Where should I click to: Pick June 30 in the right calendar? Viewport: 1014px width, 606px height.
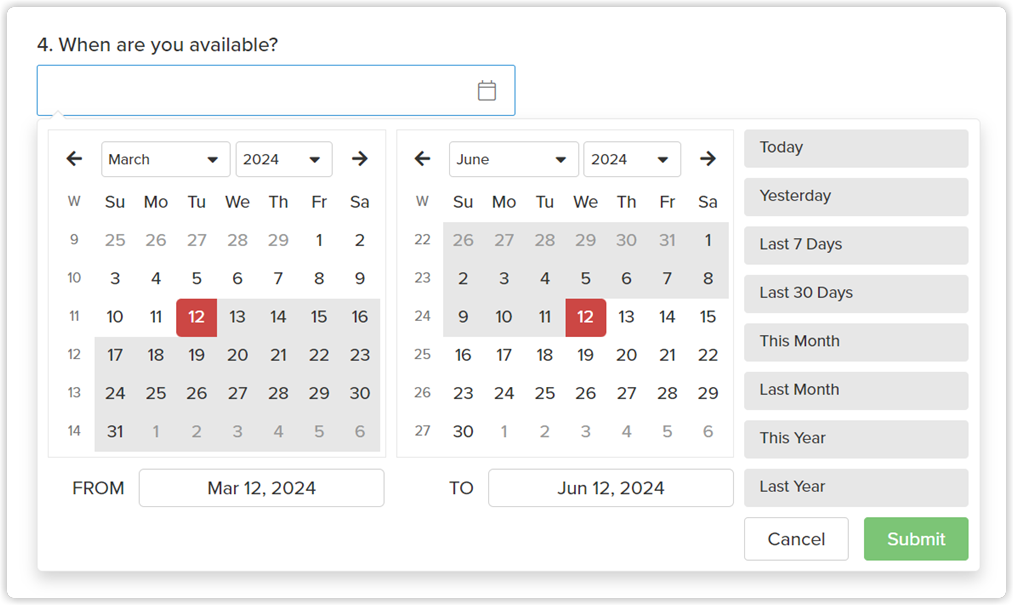click(463, 431)
